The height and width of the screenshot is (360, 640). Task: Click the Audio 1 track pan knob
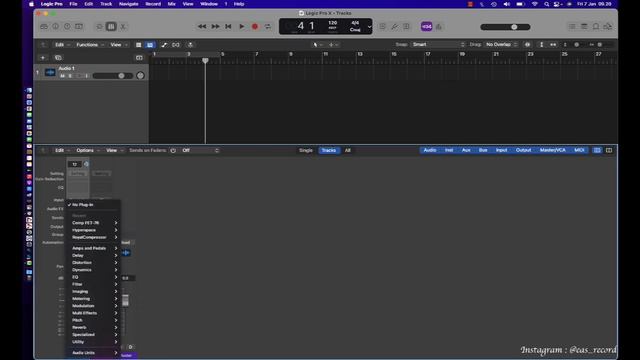140,76
